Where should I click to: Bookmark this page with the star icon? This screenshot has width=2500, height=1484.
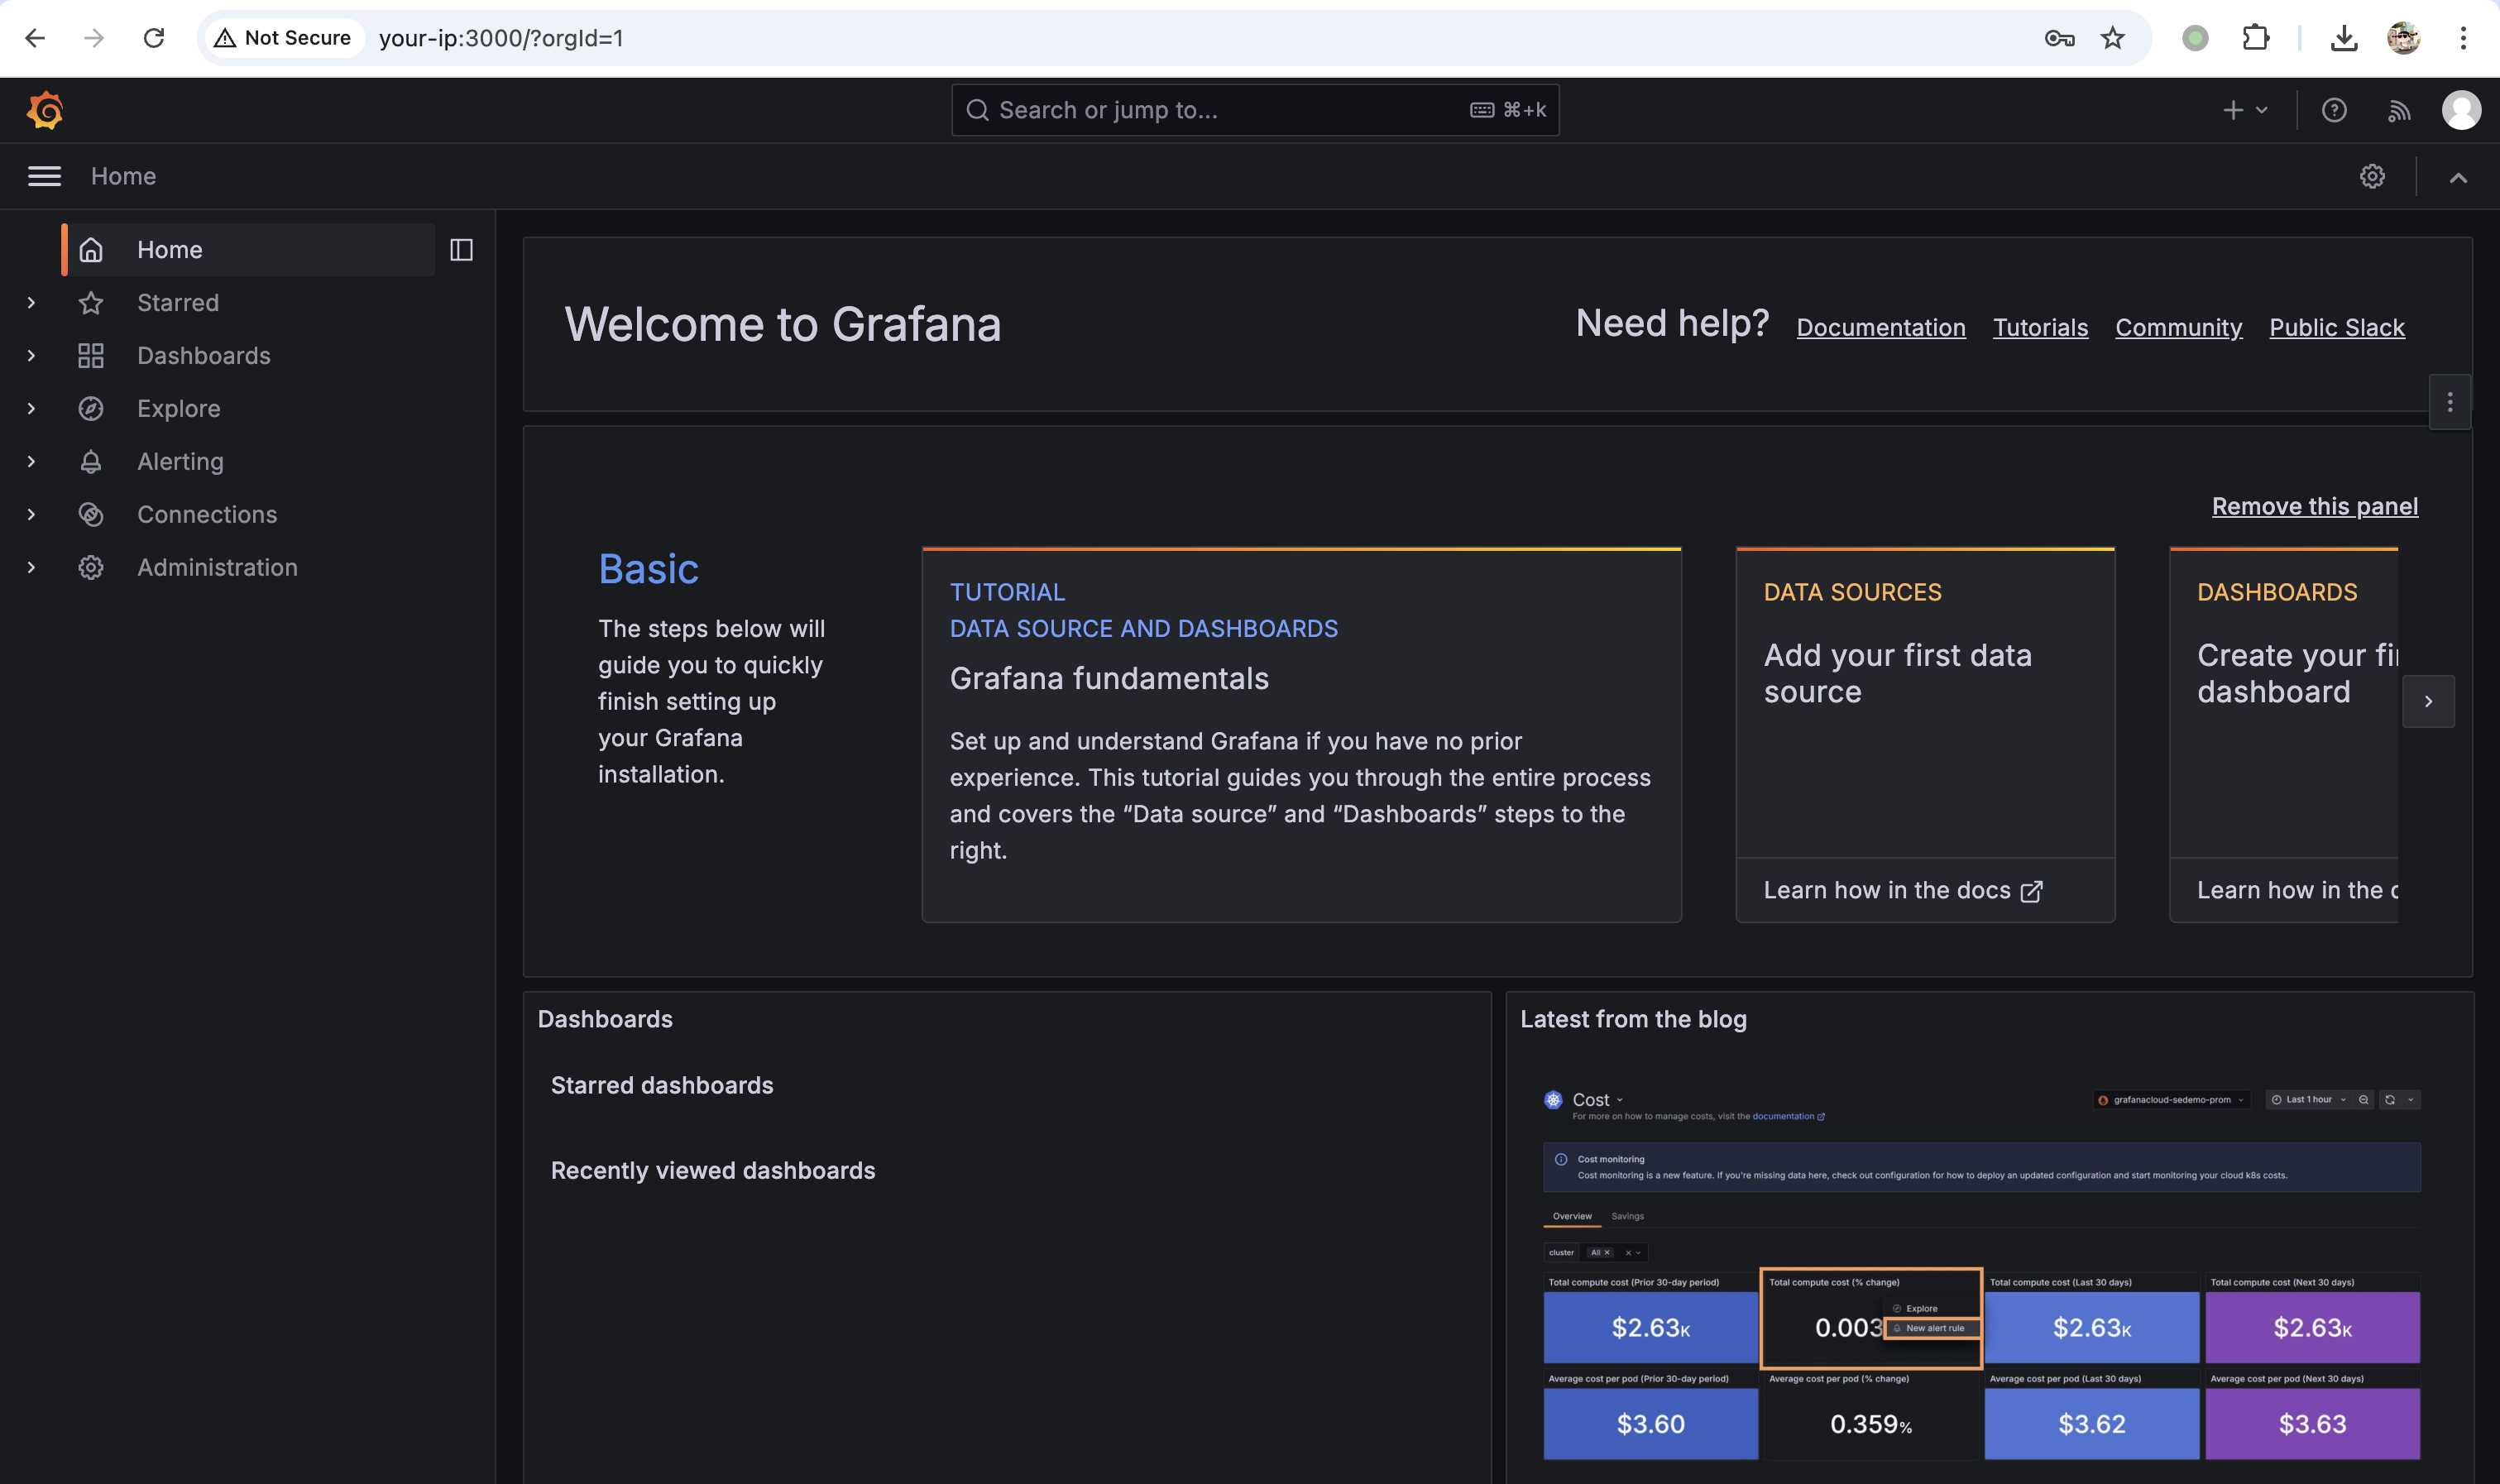(2112, 38)
